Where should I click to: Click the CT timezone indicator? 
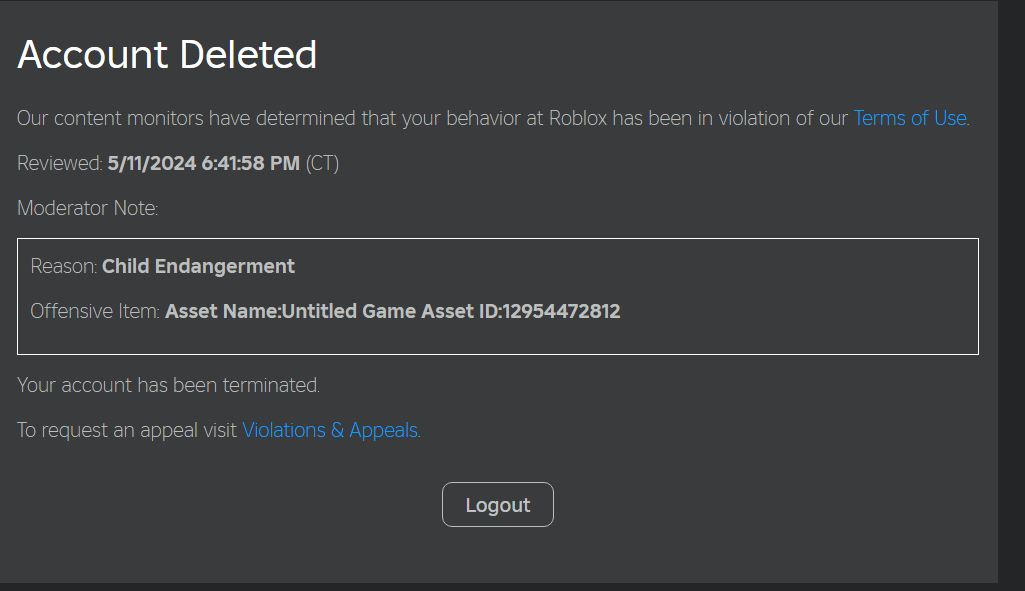tap(324, 163)
